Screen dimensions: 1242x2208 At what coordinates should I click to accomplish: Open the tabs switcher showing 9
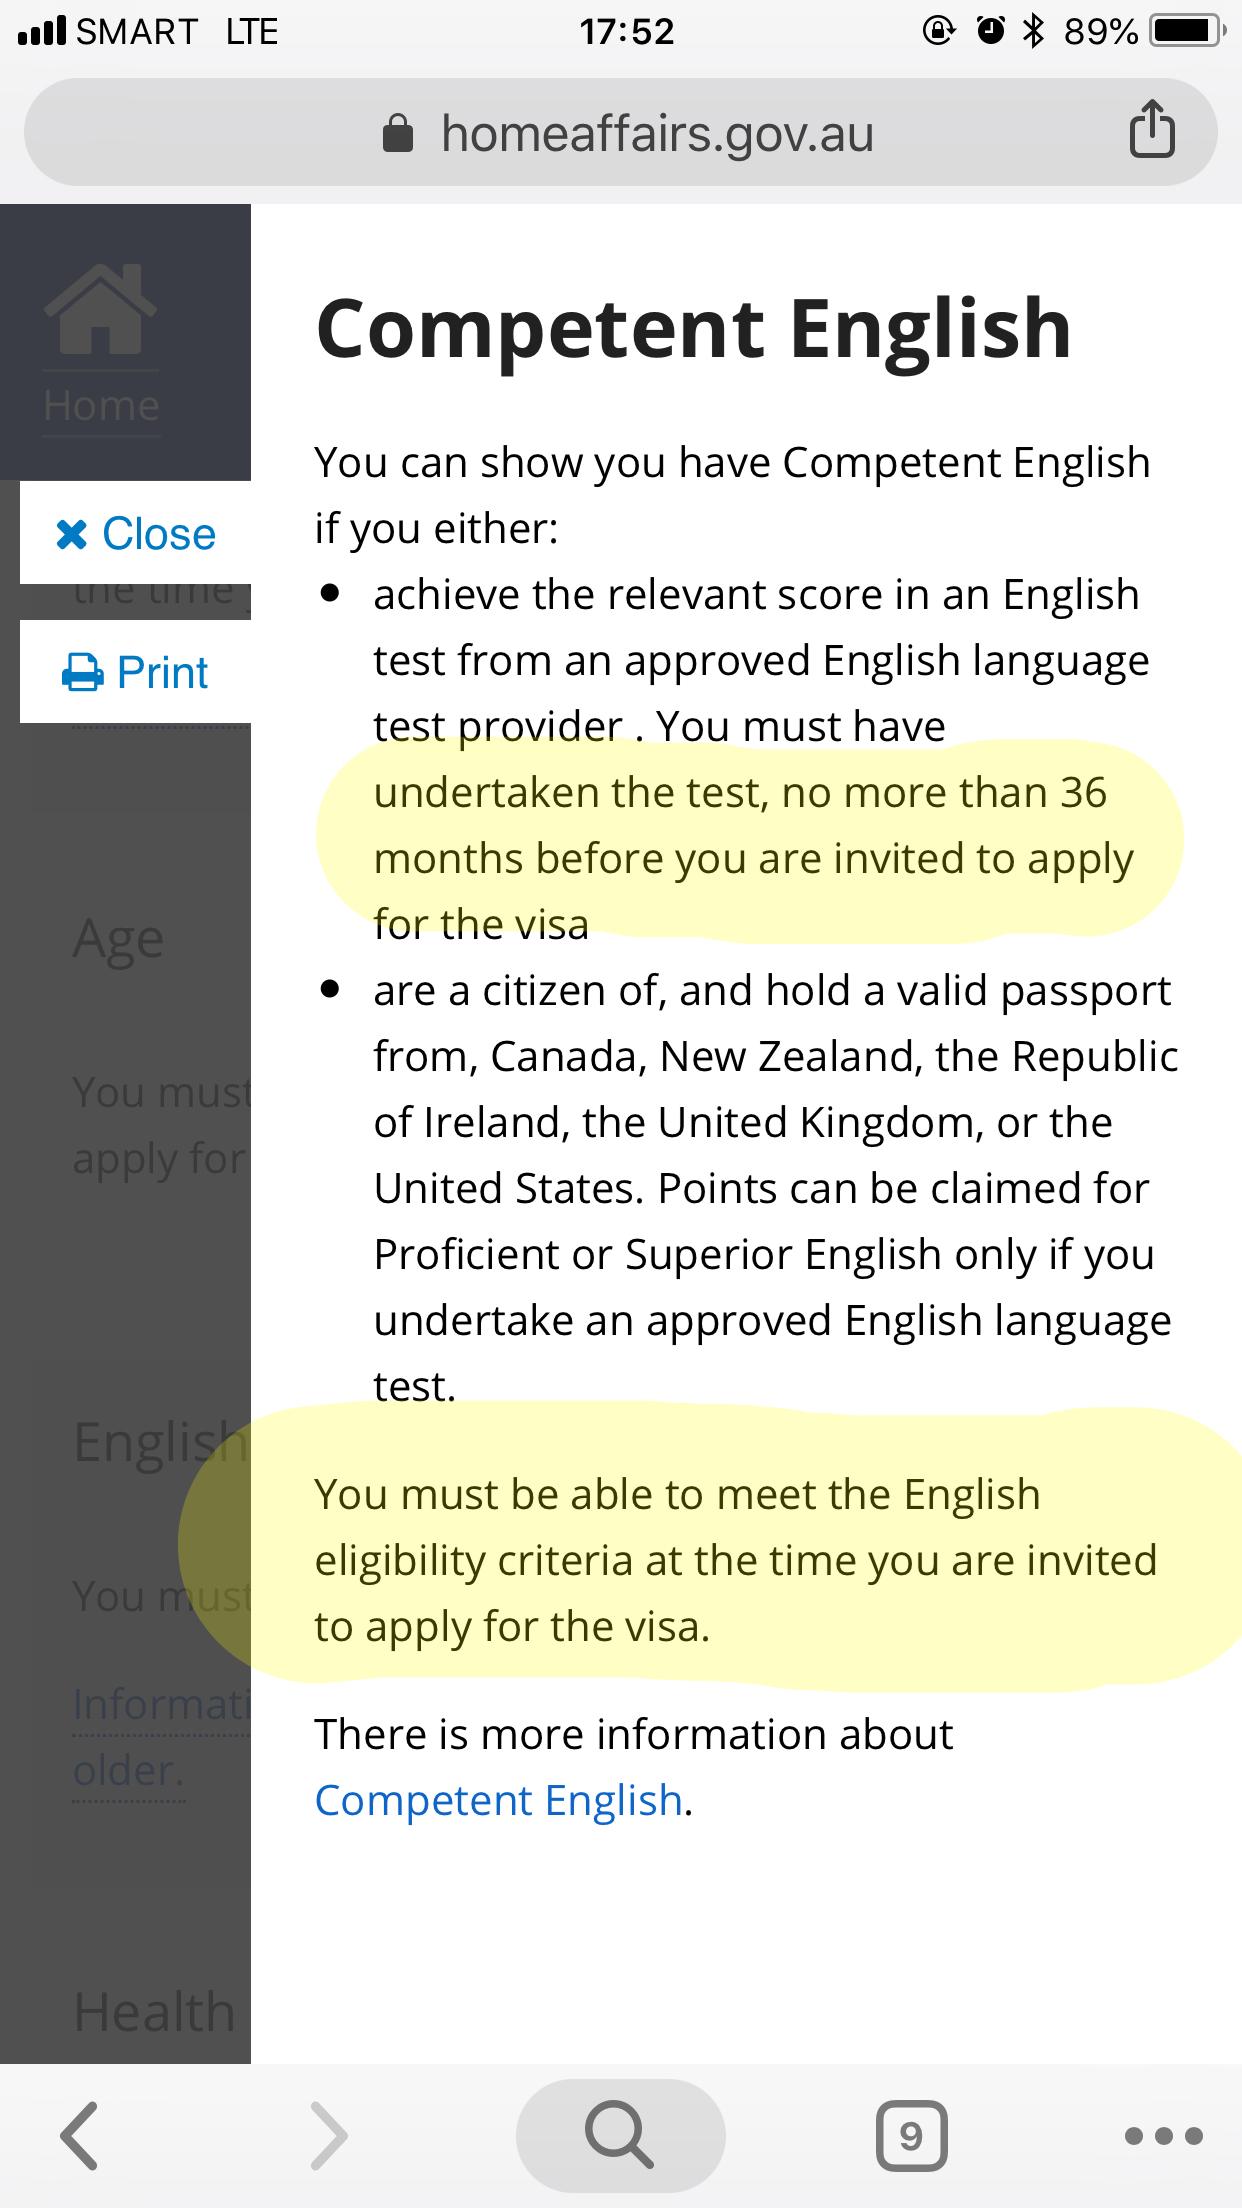tap(911, 2136)
